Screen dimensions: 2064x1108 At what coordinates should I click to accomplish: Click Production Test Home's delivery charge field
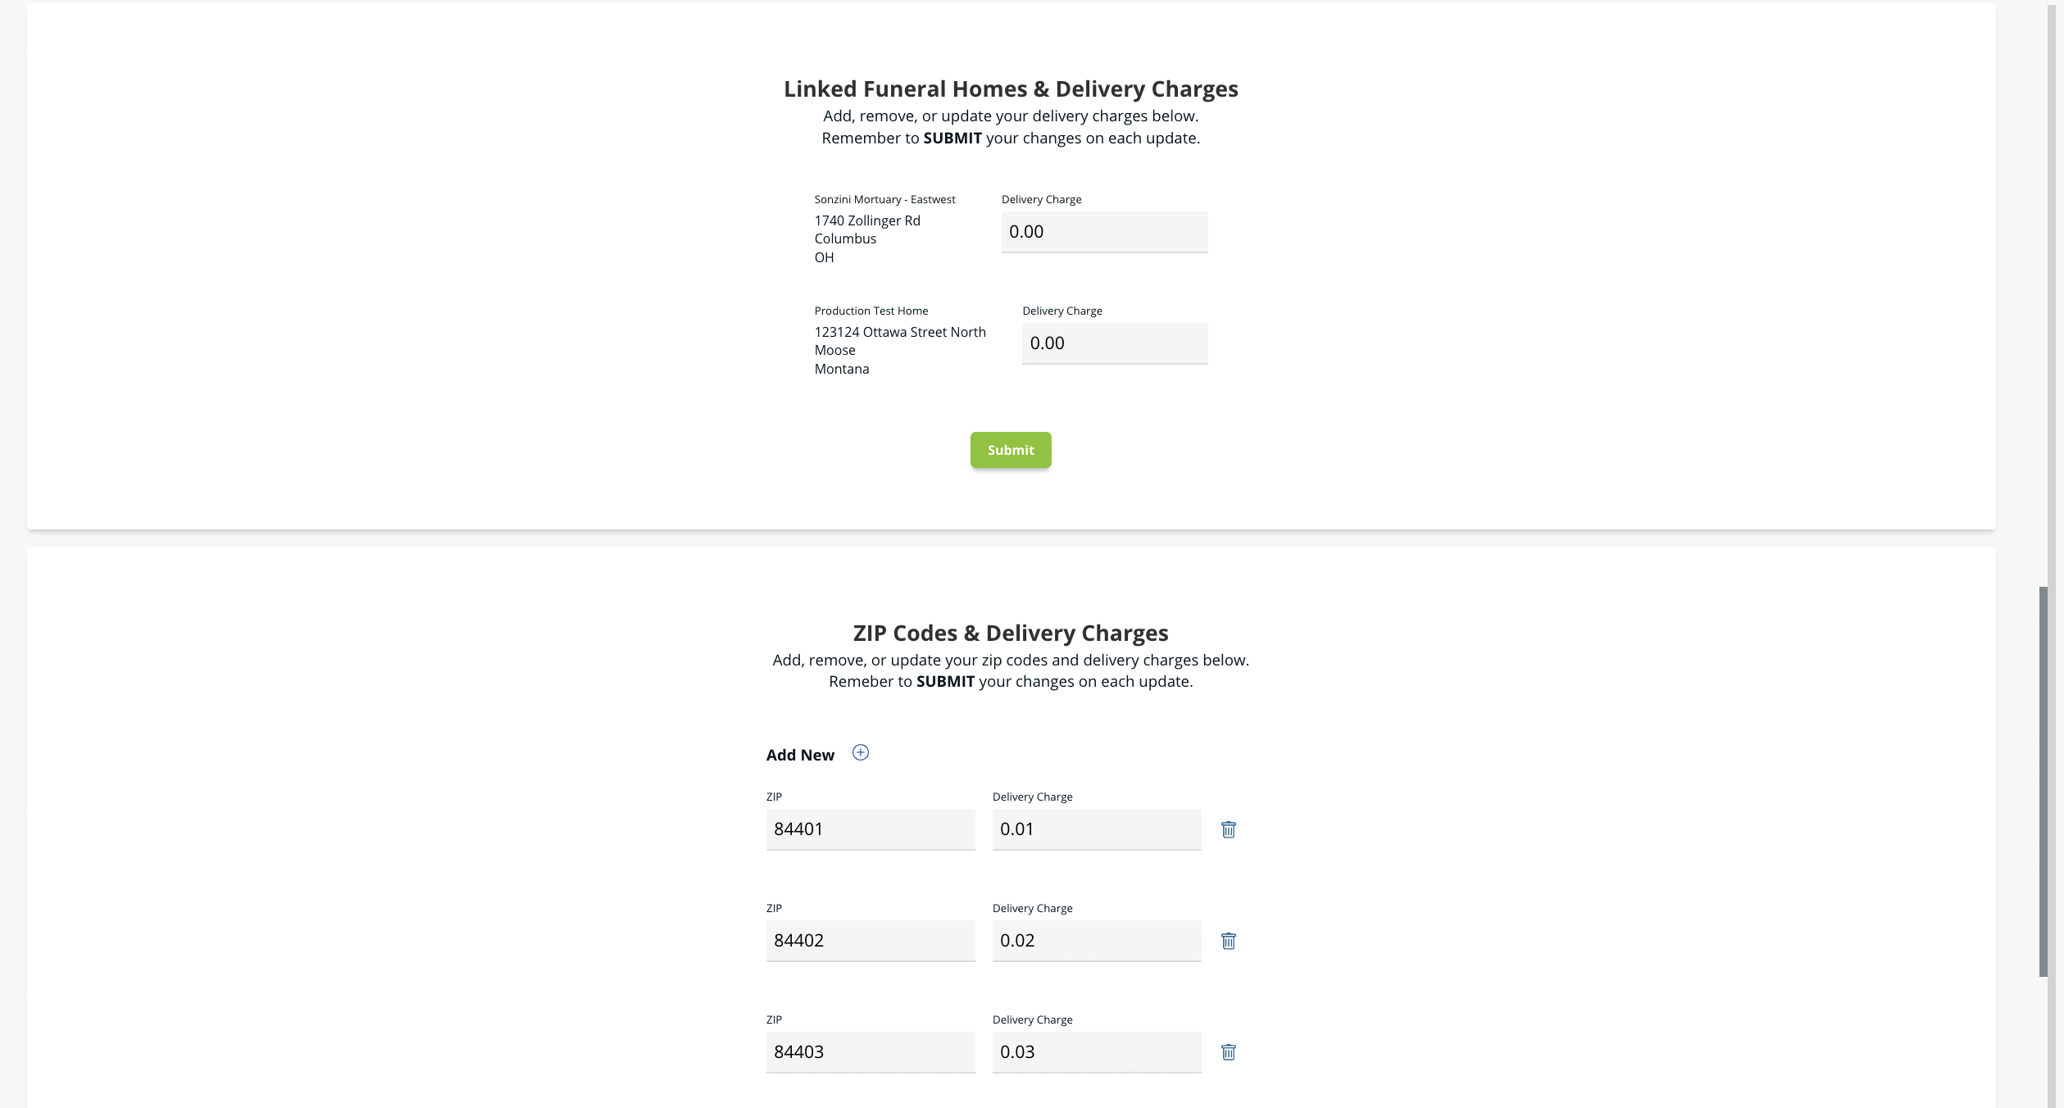(1114, 343)
